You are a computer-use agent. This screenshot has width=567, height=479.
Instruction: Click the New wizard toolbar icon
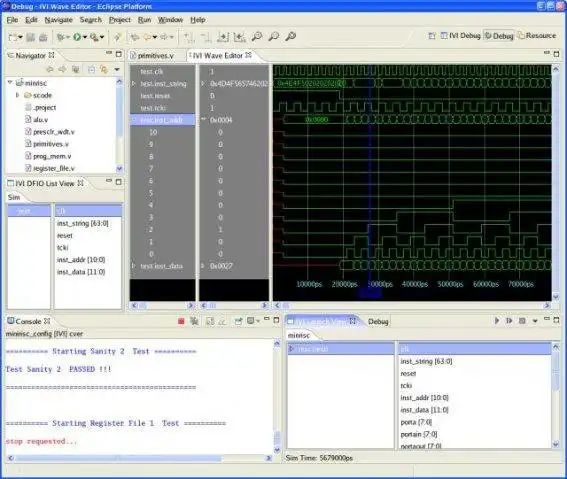point(13,37)
